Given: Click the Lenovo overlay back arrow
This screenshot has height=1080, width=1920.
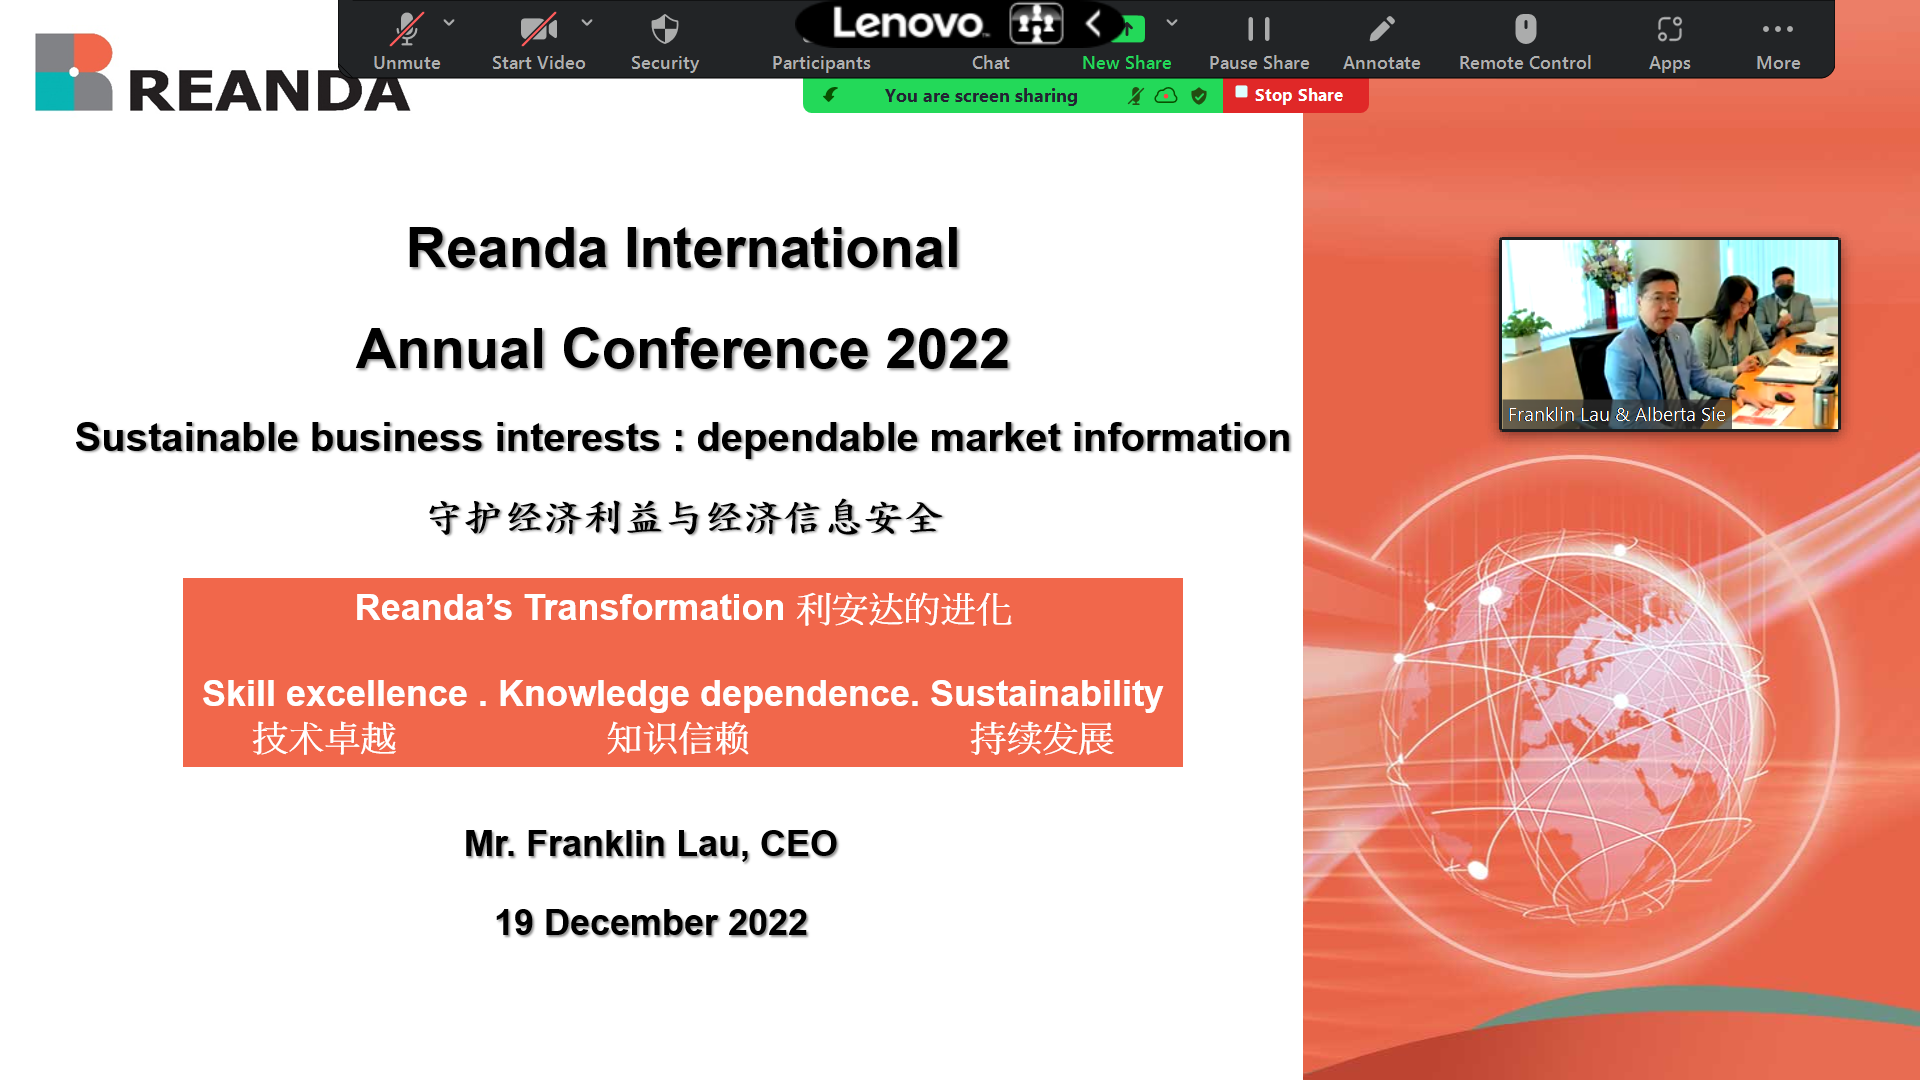Looking at the screenshot, I should tap(1093, 23).
